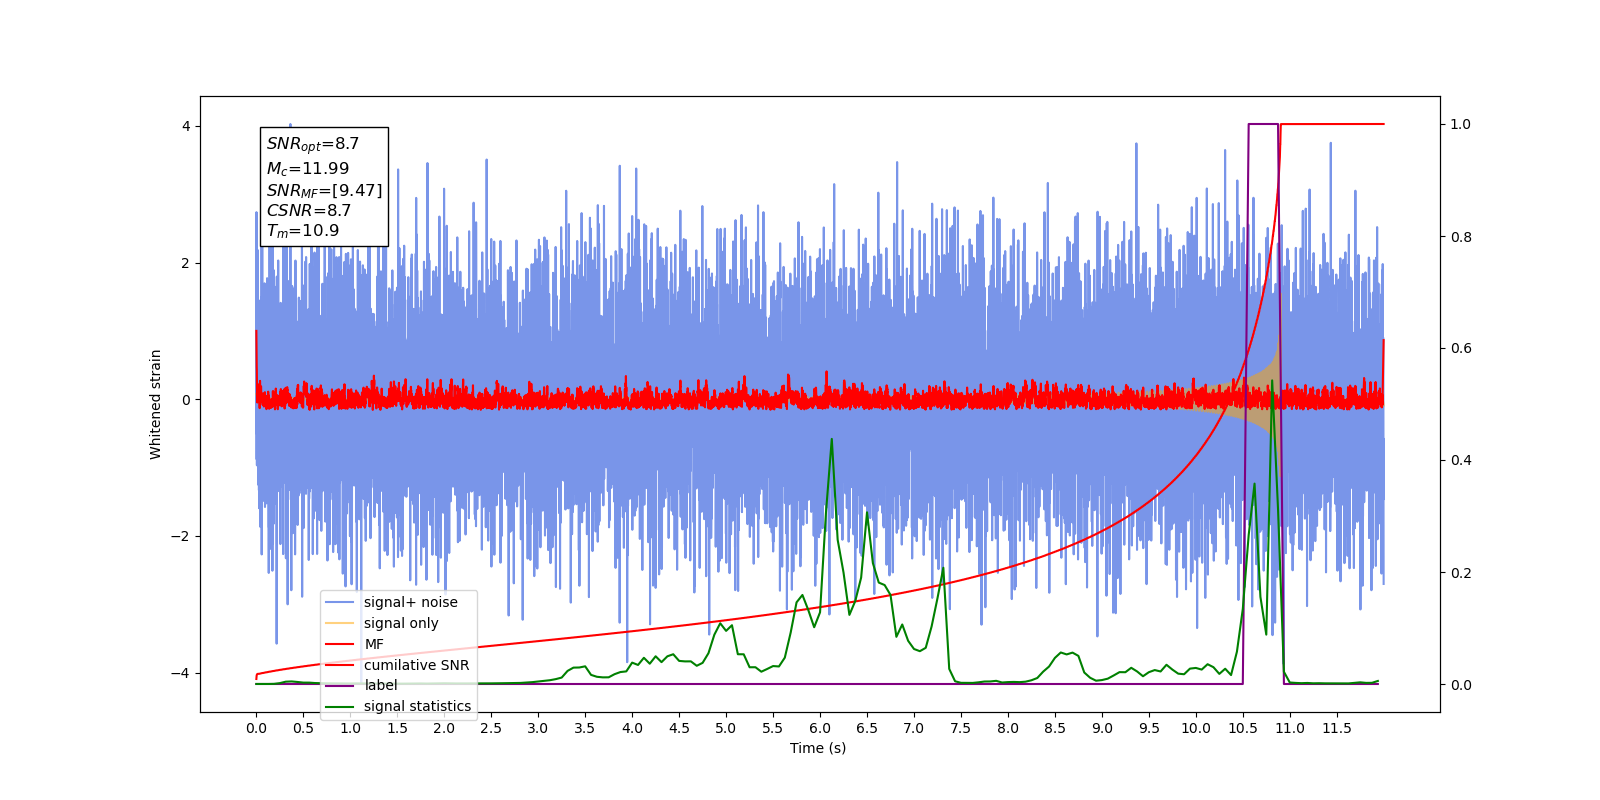This screenshot has width=1600, height=800.
Task: Click the 0.0 tick on the time axis
Action: [256, 728]
